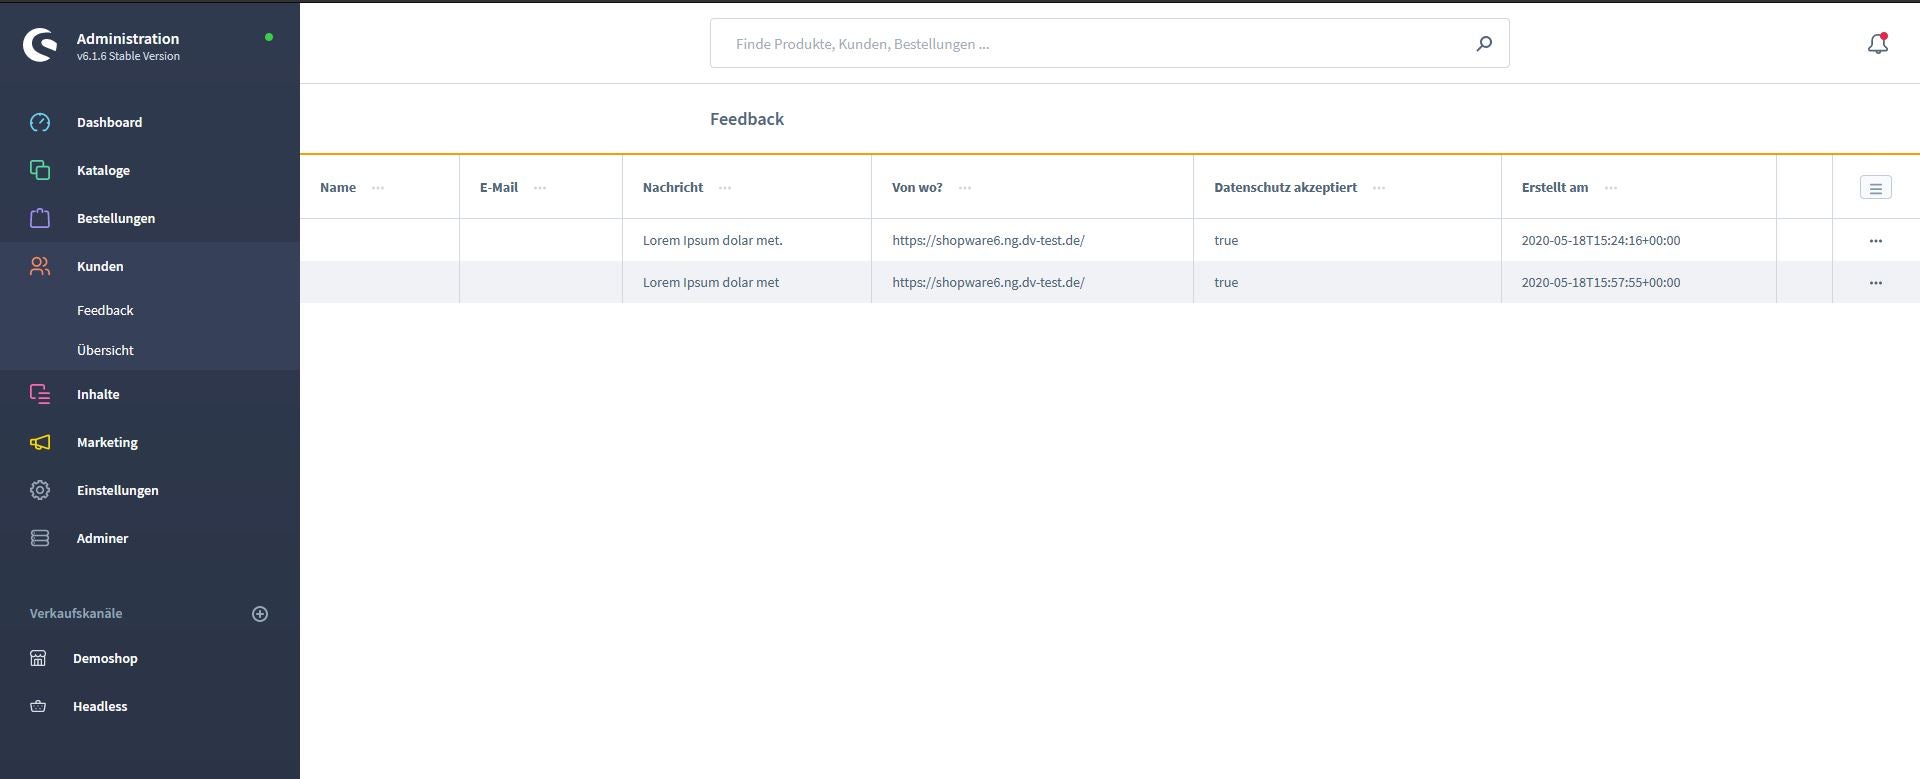Click 'true' in the 15:24:16 row

1226,240
